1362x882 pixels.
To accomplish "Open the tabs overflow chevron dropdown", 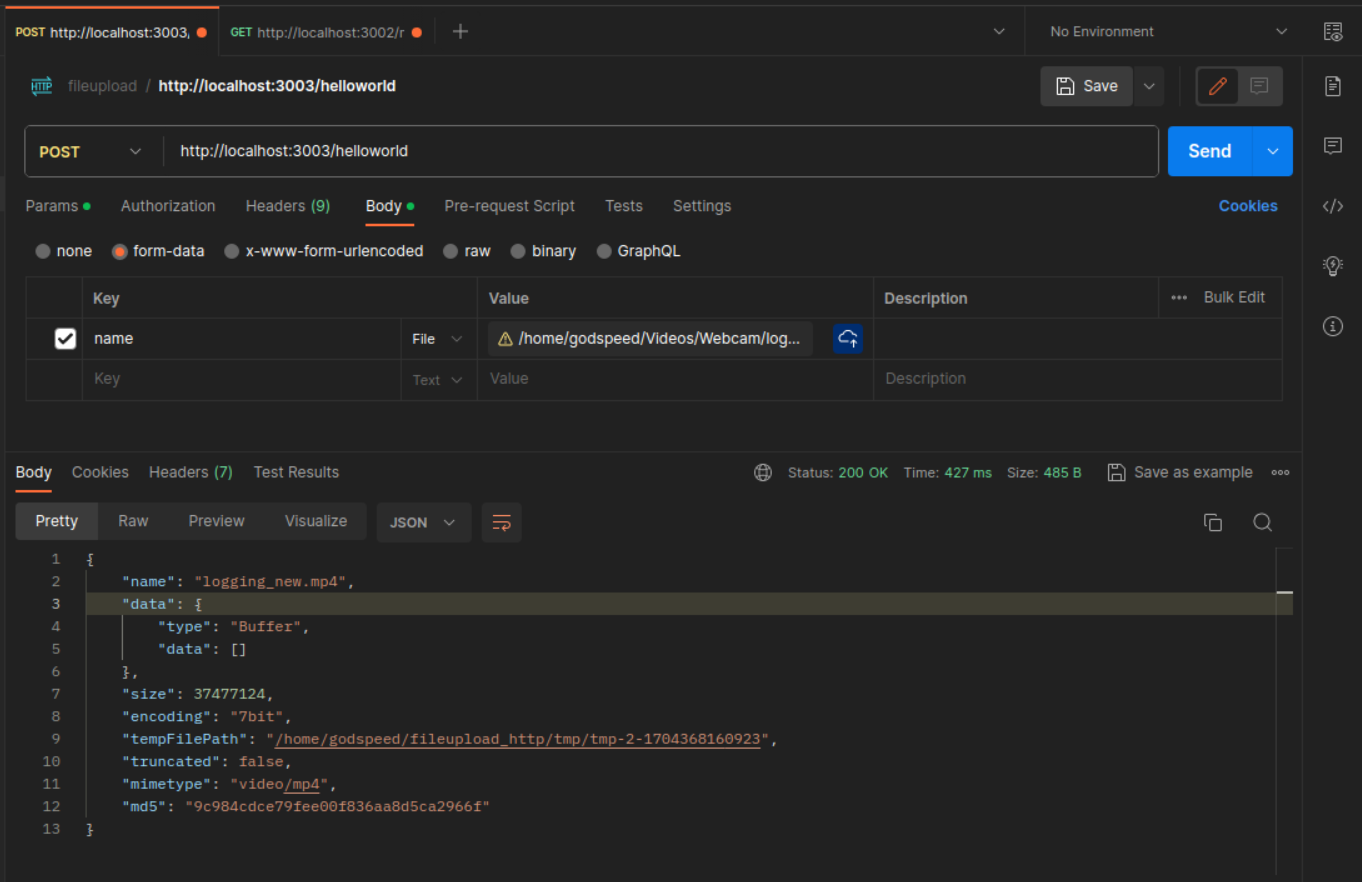I will click(999, 32).
